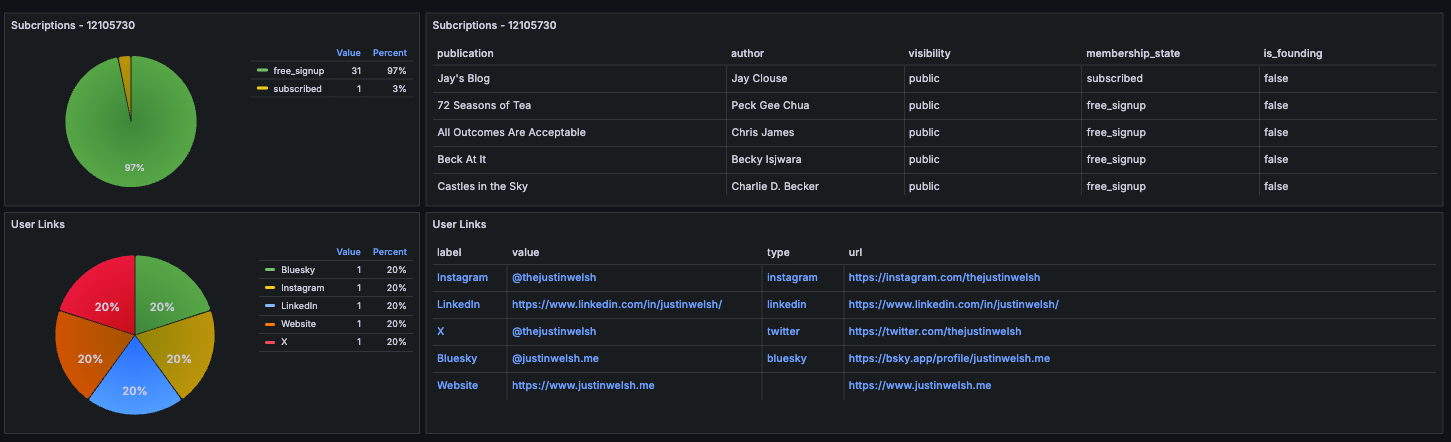This screenshot has height=442, width=1451.
Task: Open the User Links table panel title
Action: point(459,224)
